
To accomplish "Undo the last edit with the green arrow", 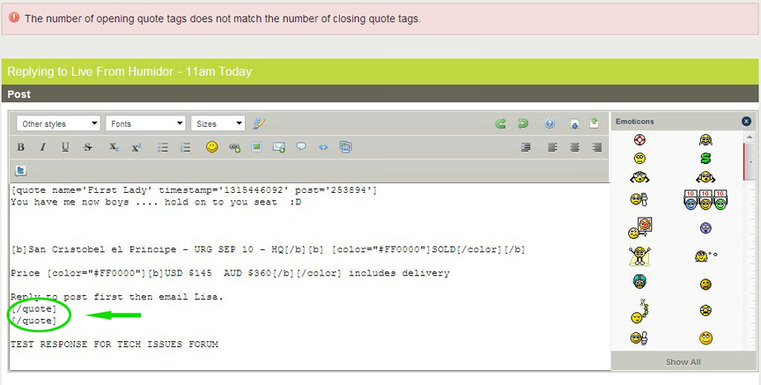I will 500,124.
